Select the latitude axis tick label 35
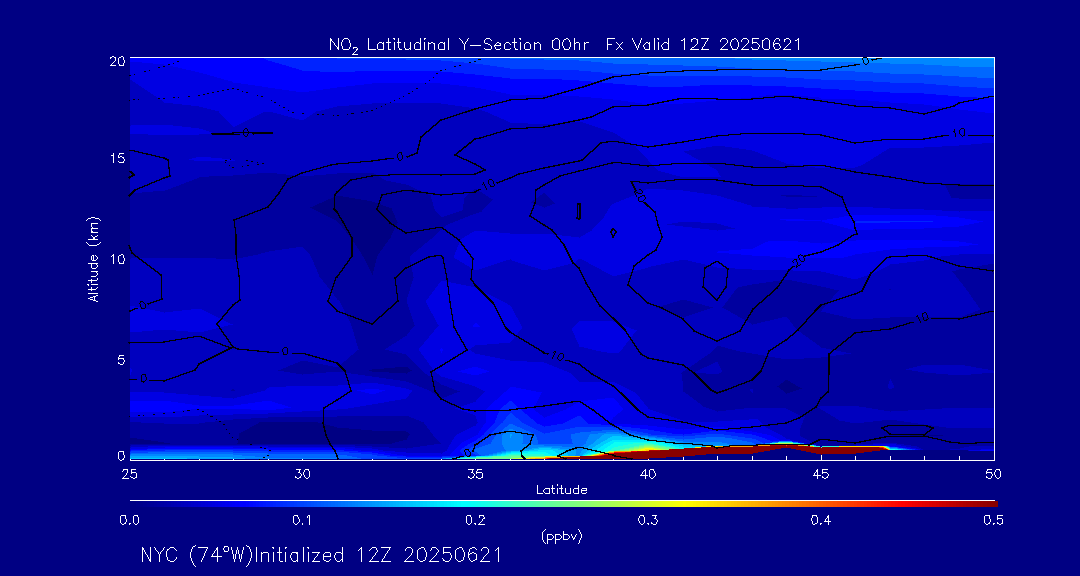 (x=475, y=473)
